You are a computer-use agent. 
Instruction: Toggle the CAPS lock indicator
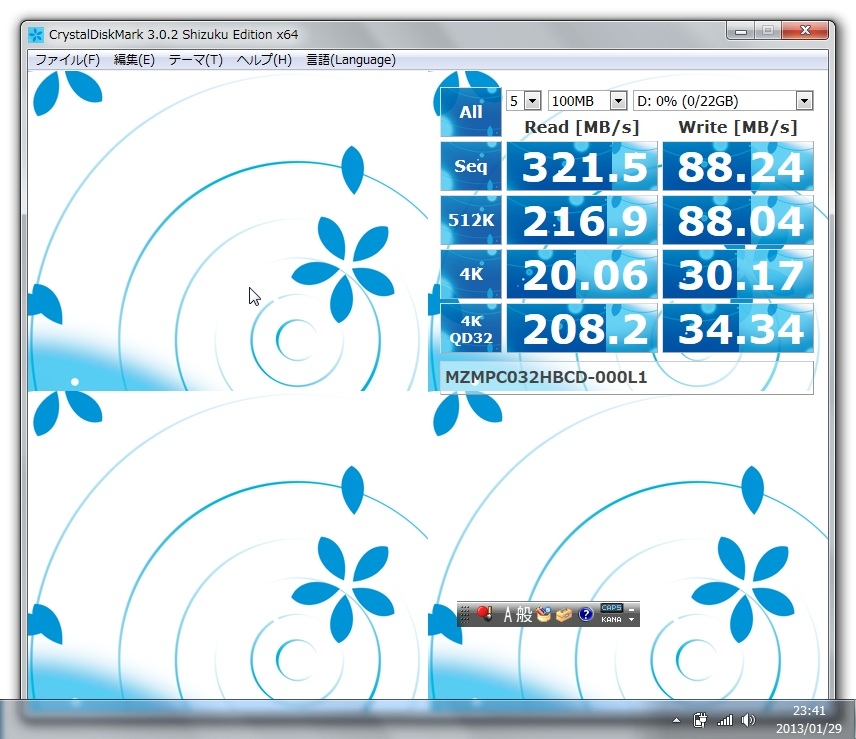[611, 608]
